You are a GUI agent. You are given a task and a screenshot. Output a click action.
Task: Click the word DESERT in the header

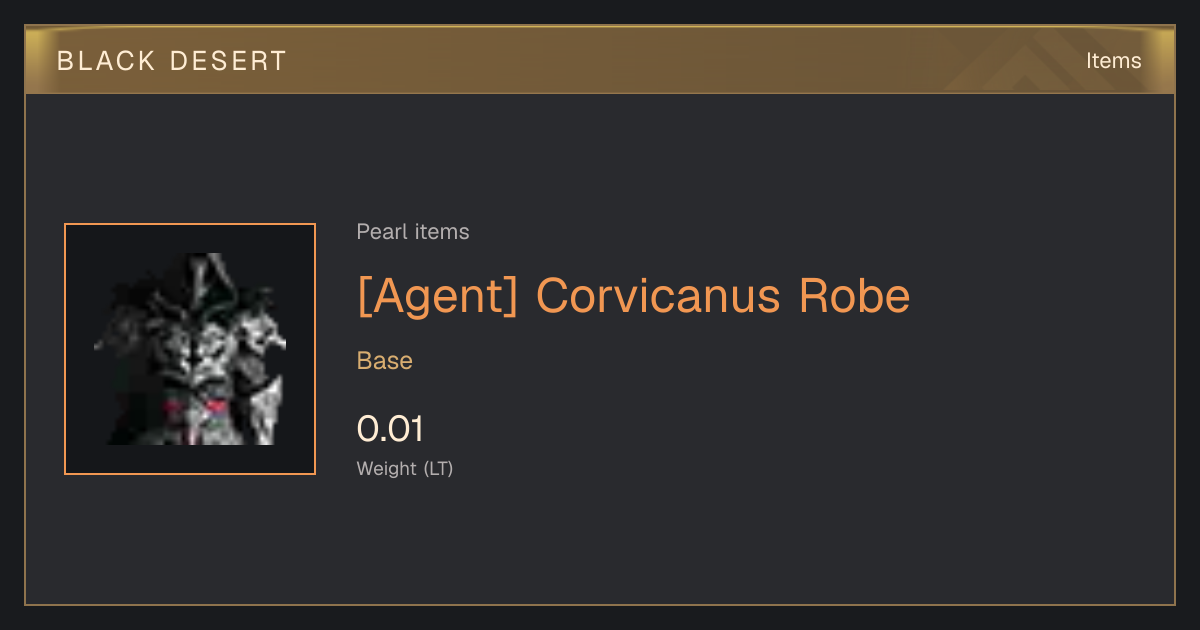[x=229, y=61]
